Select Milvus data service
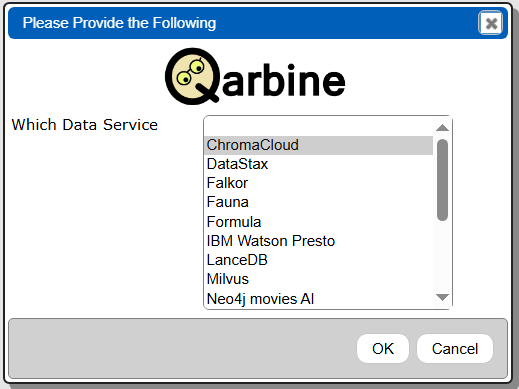The width and height of the screenshot is (519, 389). coord(318,279)
